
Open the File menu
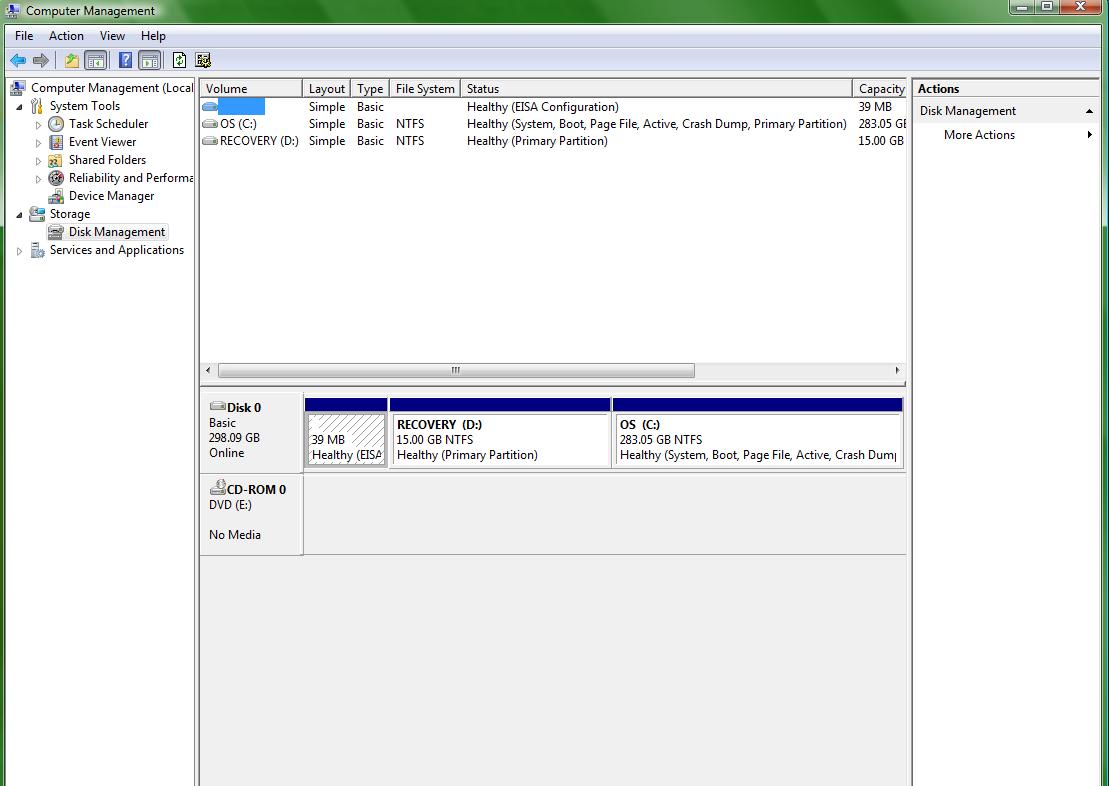pyautogui.click(x=24, y=35)
